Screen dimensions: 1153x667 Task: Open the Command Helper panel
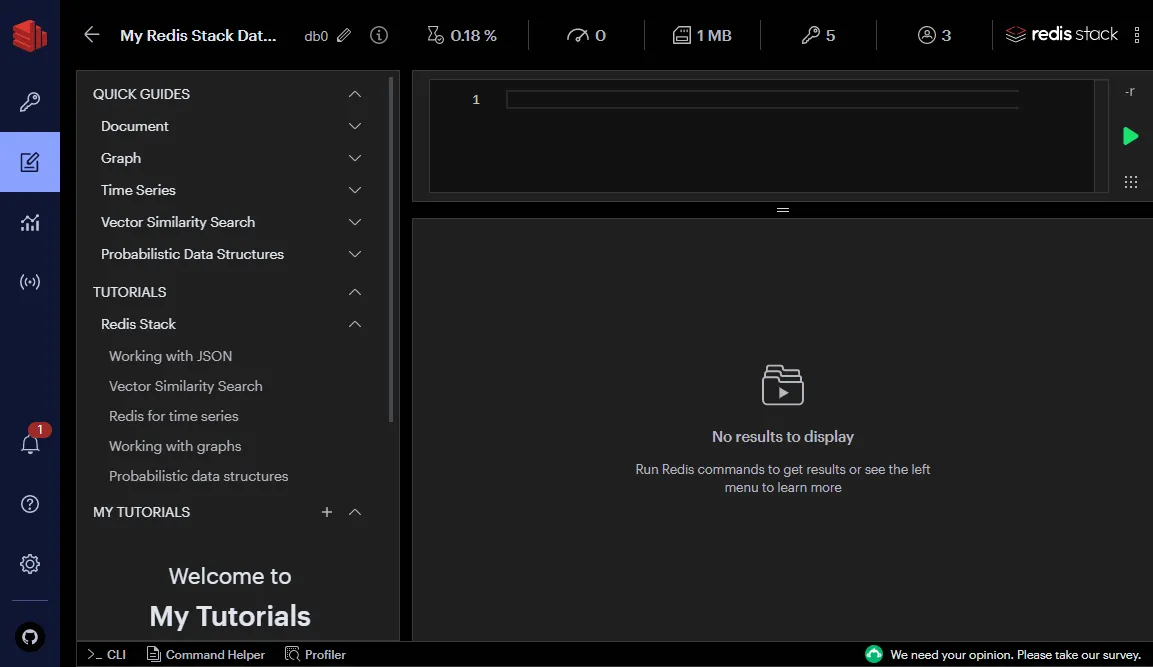[206, 655]
